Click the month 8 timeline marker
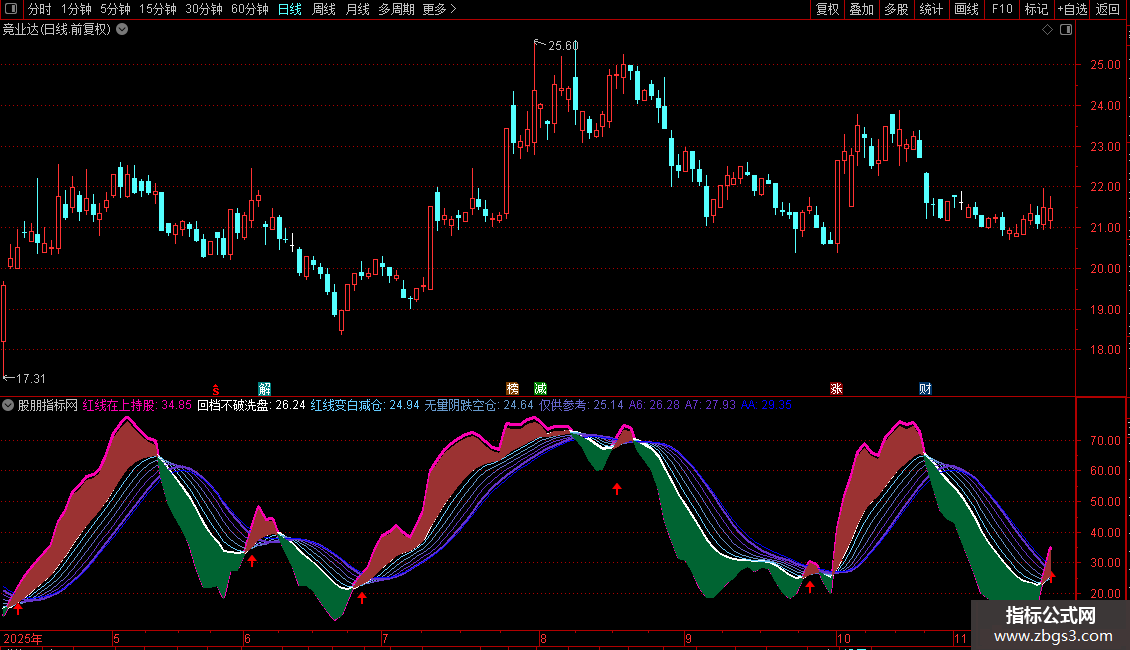The image size is (1130, 650). [x=543, y=638]
